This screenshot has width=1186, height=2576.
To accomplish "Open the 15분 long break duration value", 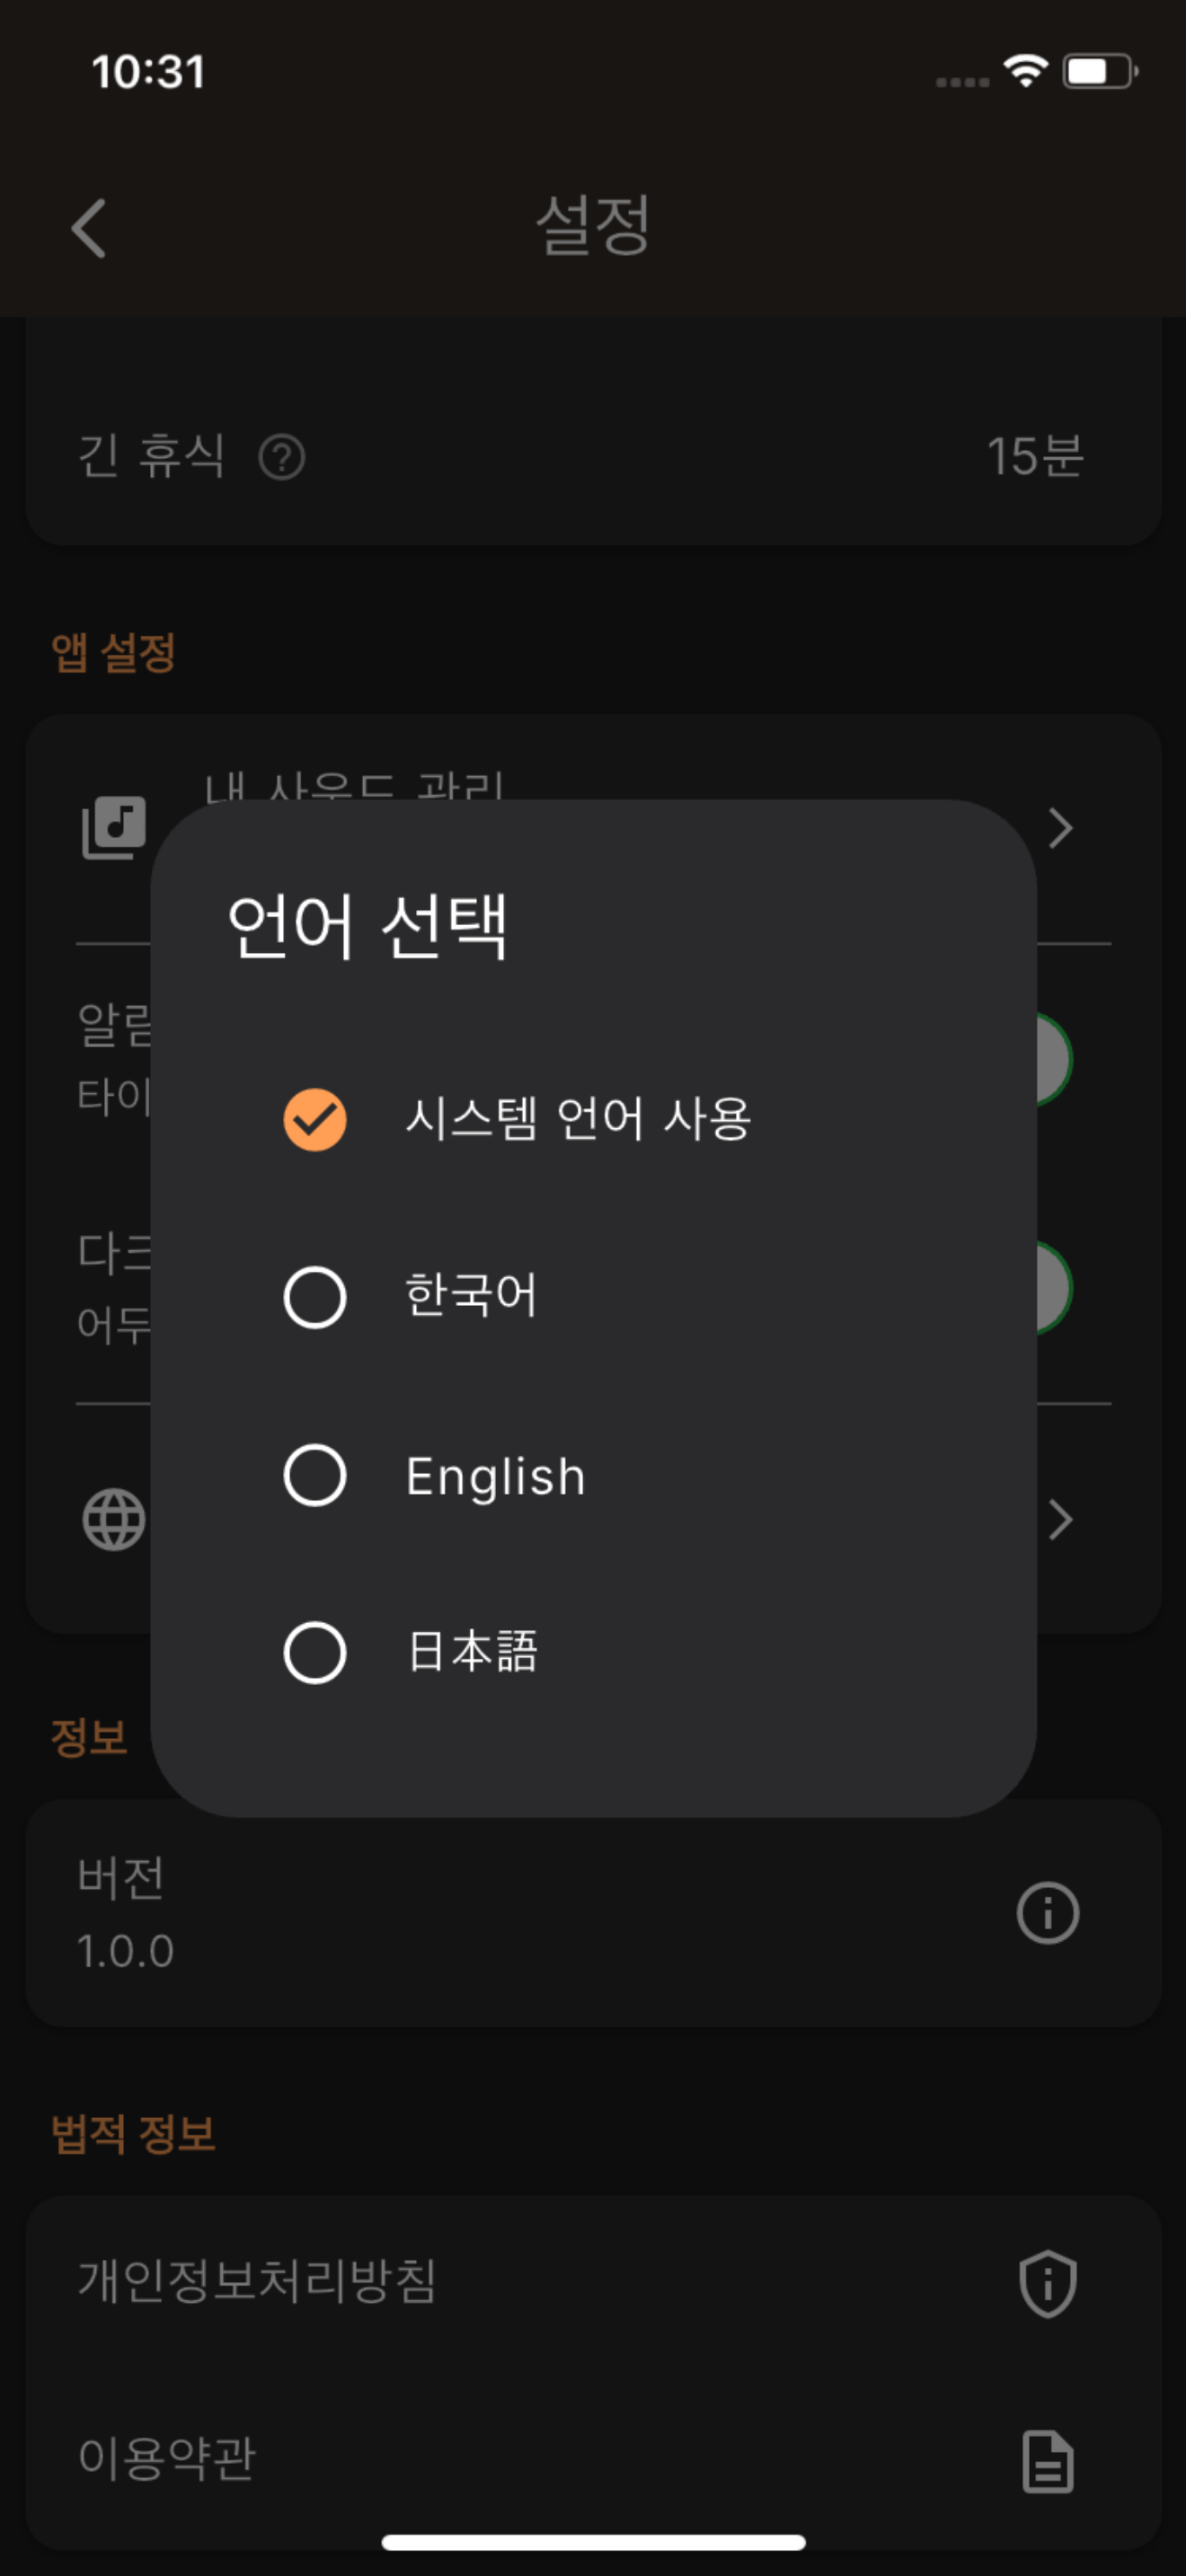I will coord(1034,457).
